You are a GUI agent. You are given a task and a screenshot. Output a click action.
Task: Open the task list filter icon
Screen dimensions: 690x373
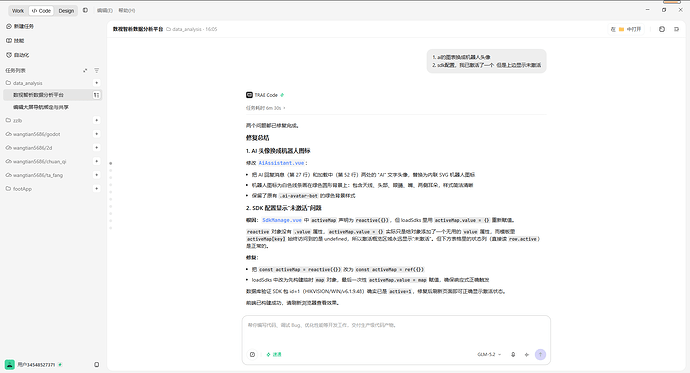[96, 70]
